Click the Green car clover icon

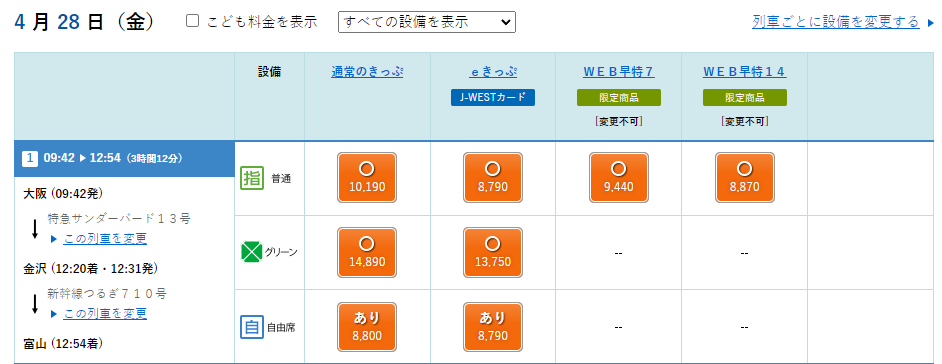[251, 252]
